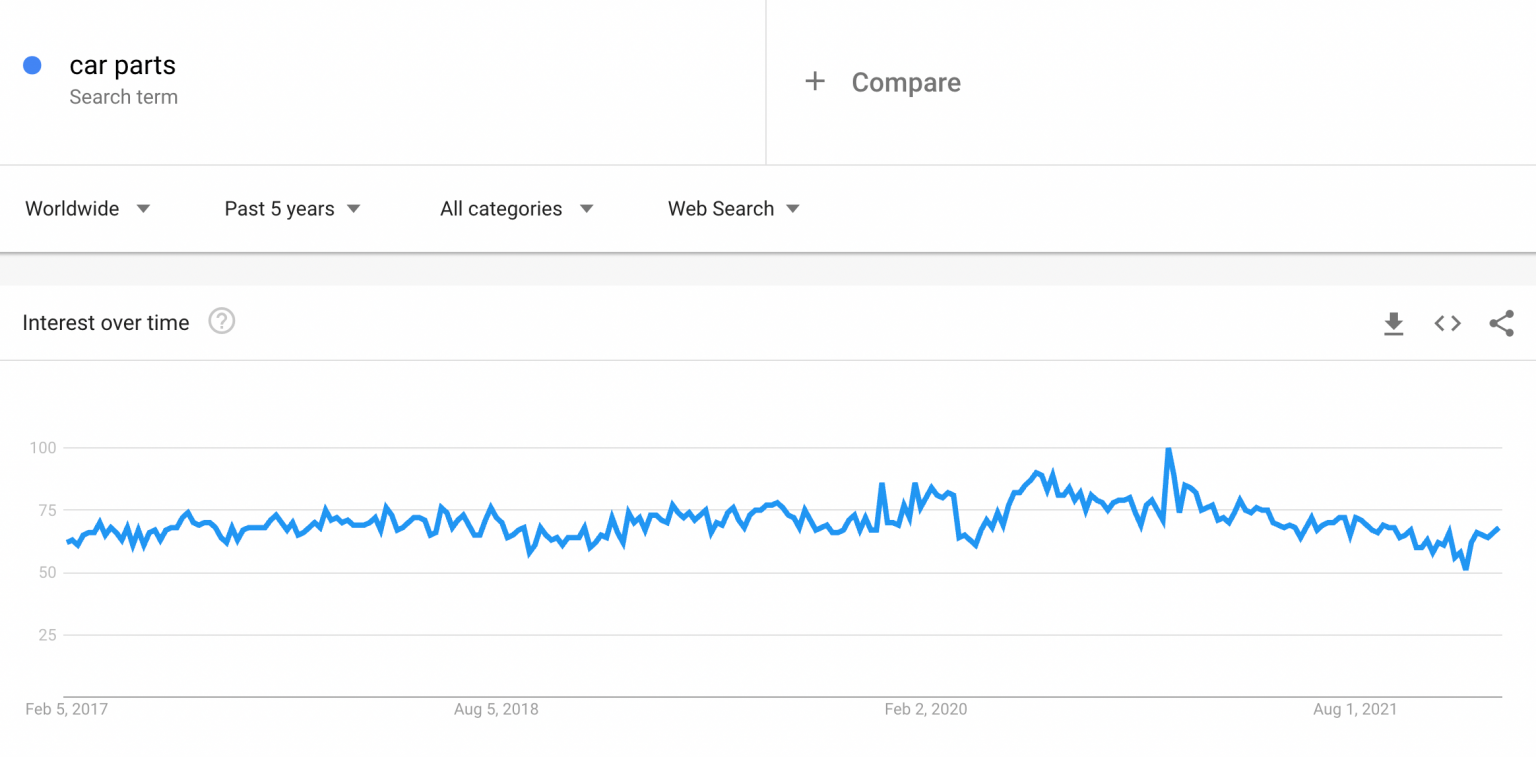Click the Feb 2, 2020 axis label
The height and width of the screenshot is (757, 1536).
pyautogui.click(x=926, y=709)
